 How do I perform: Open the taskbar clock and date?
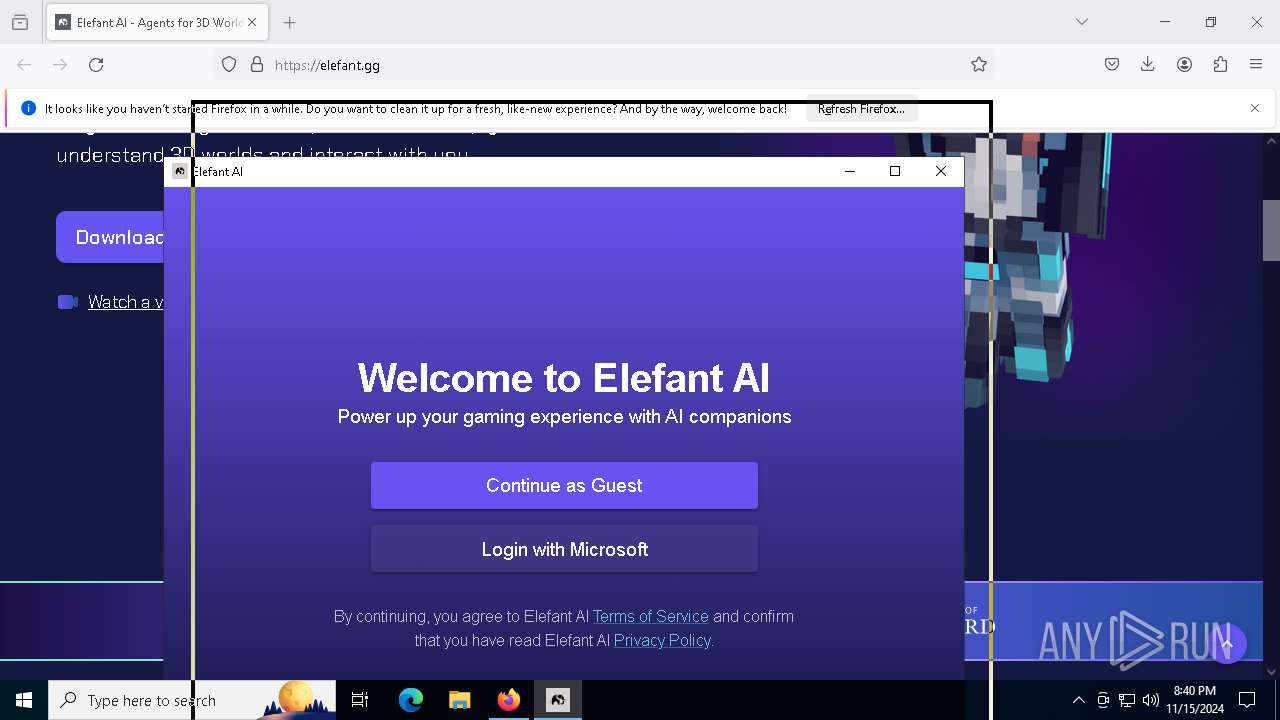coord(1195,700)
